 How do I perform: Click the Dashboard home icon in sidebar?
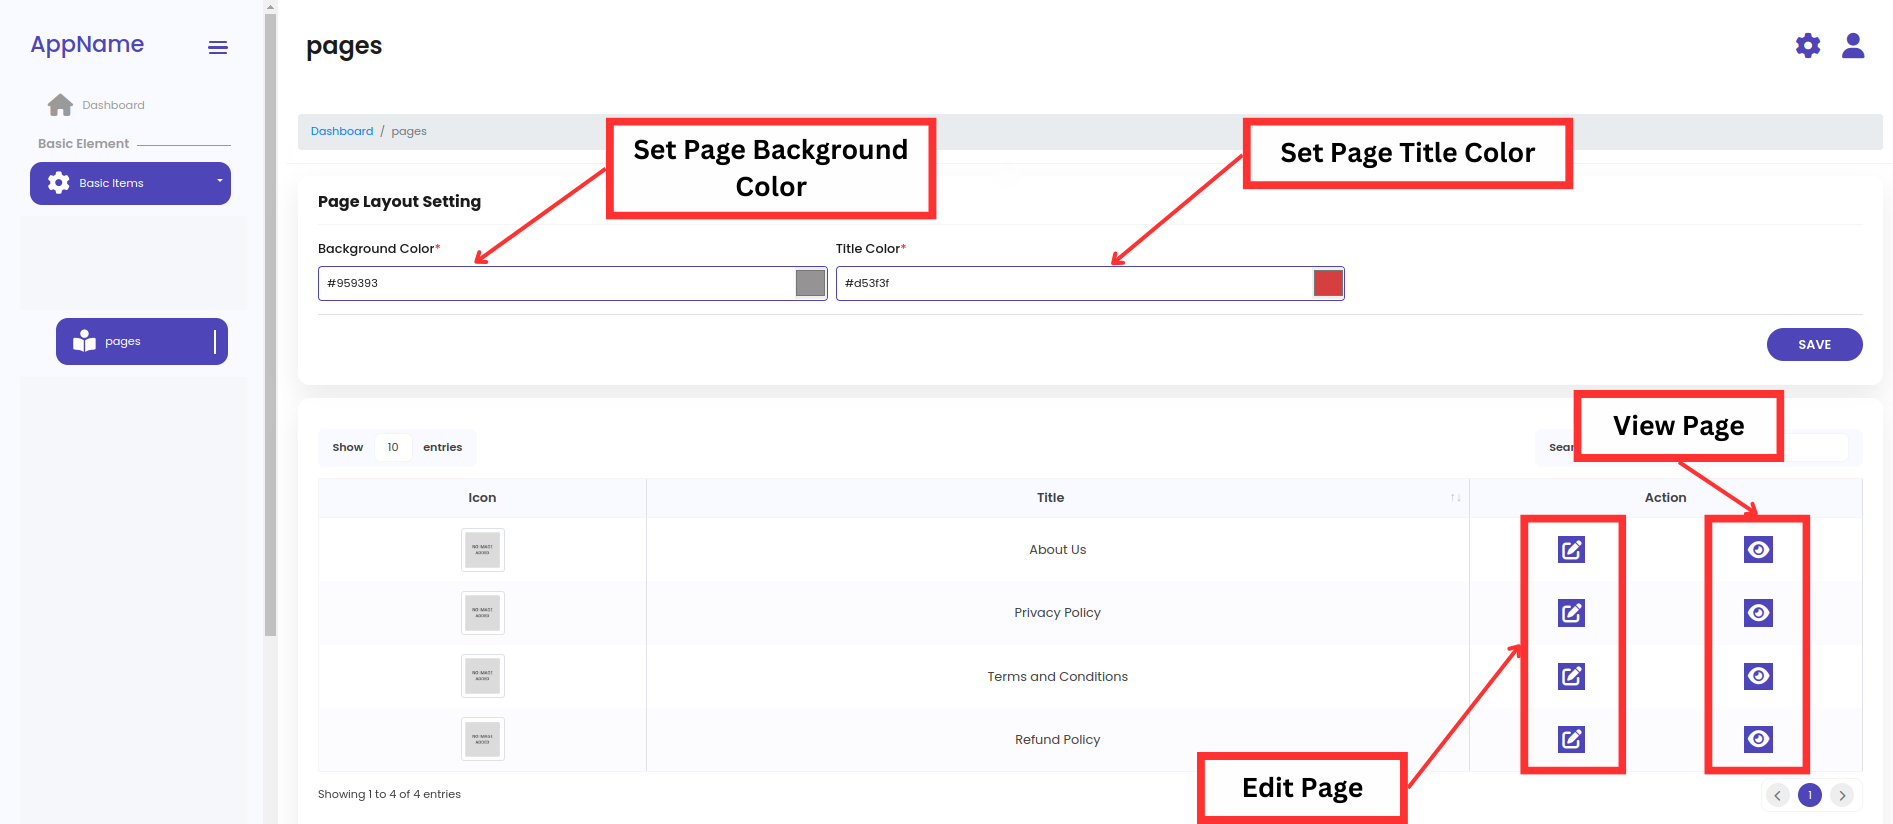coord(60,105)
